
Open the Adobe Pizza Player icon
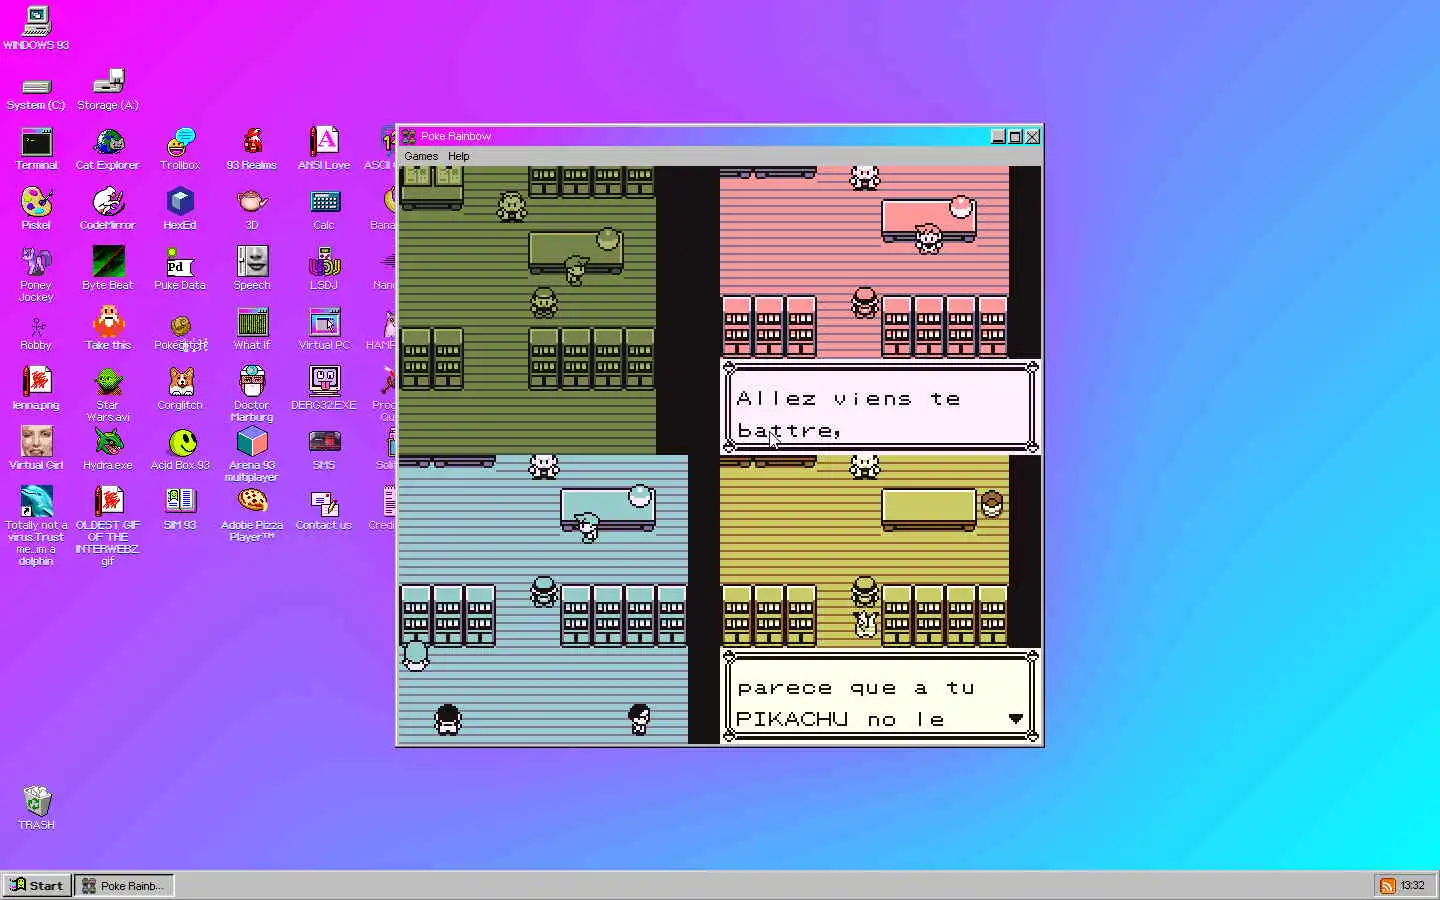pyautogui.click(x=252, y=515)
